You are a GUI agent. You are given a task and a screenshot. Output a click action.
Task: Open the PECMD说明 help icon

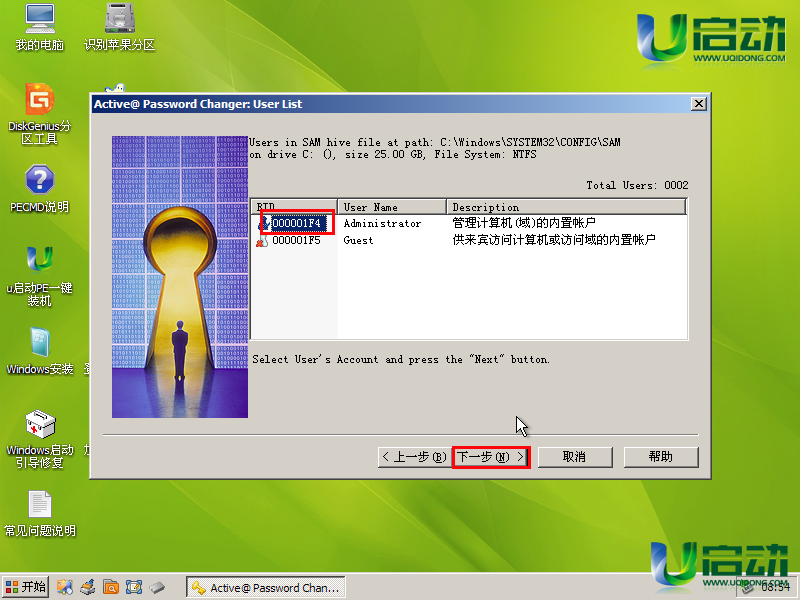[40, 189]
